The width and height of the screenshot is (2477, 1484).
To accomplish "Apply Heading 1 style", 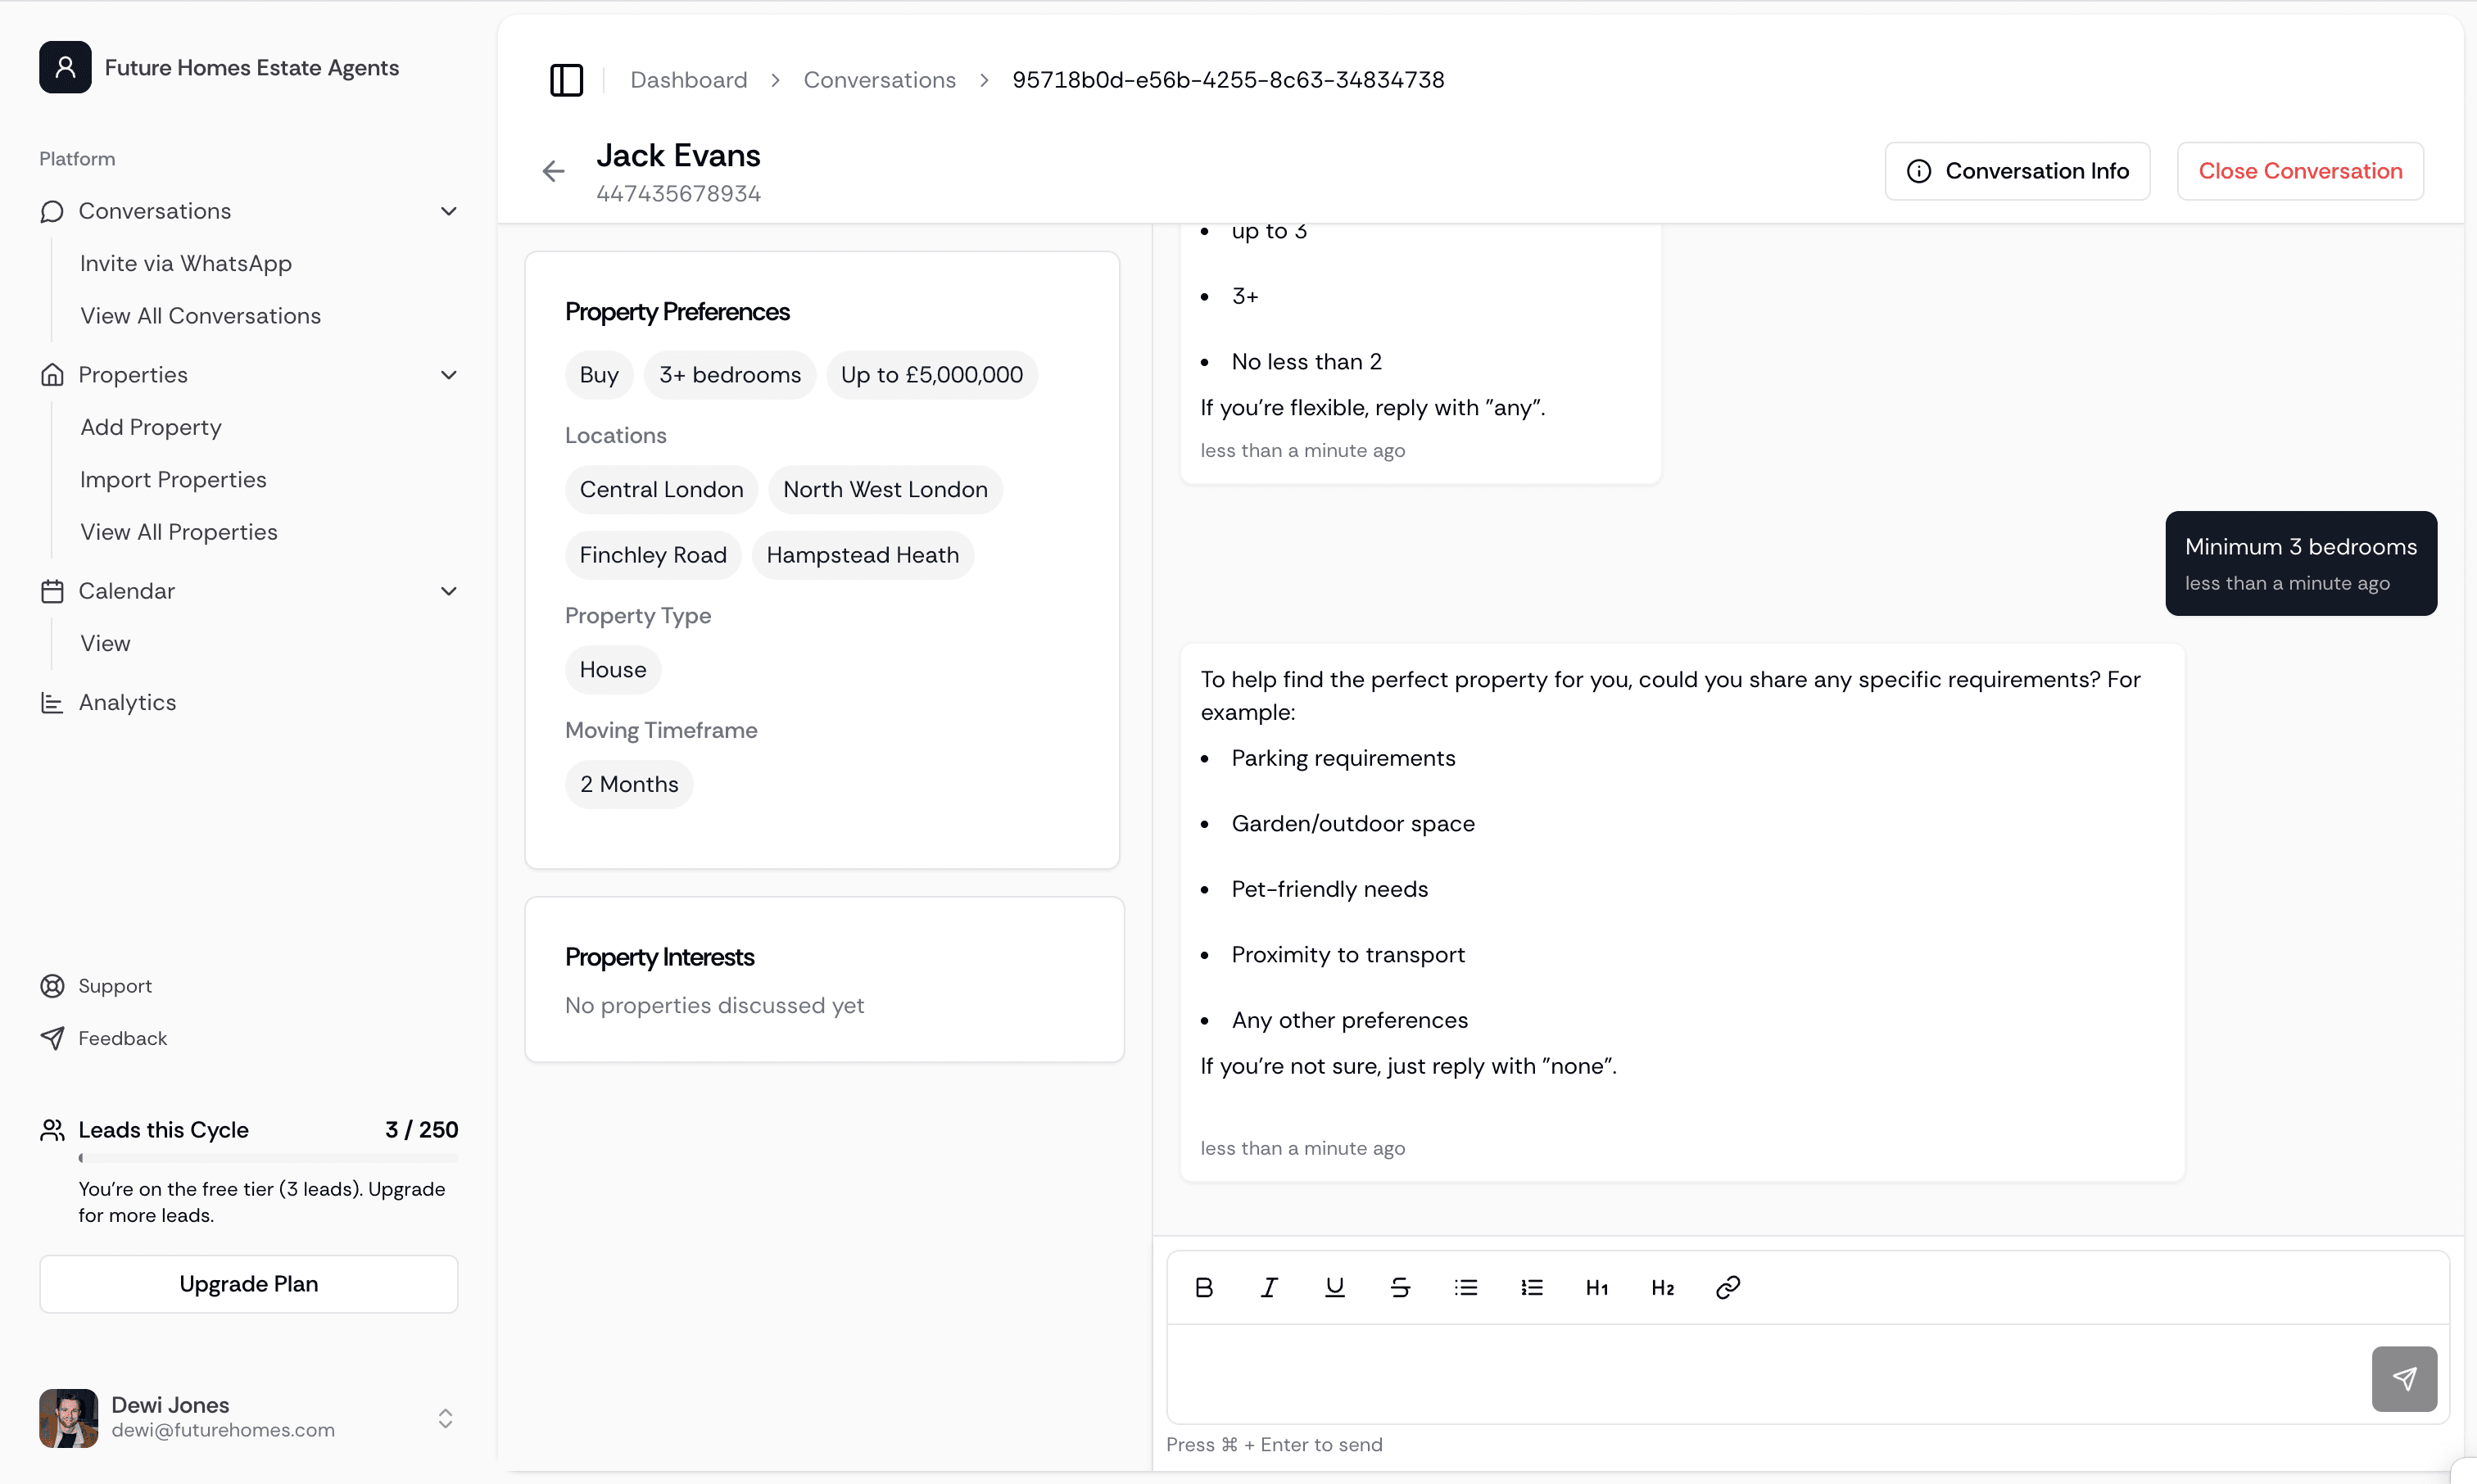I will click(1597, 1288).
